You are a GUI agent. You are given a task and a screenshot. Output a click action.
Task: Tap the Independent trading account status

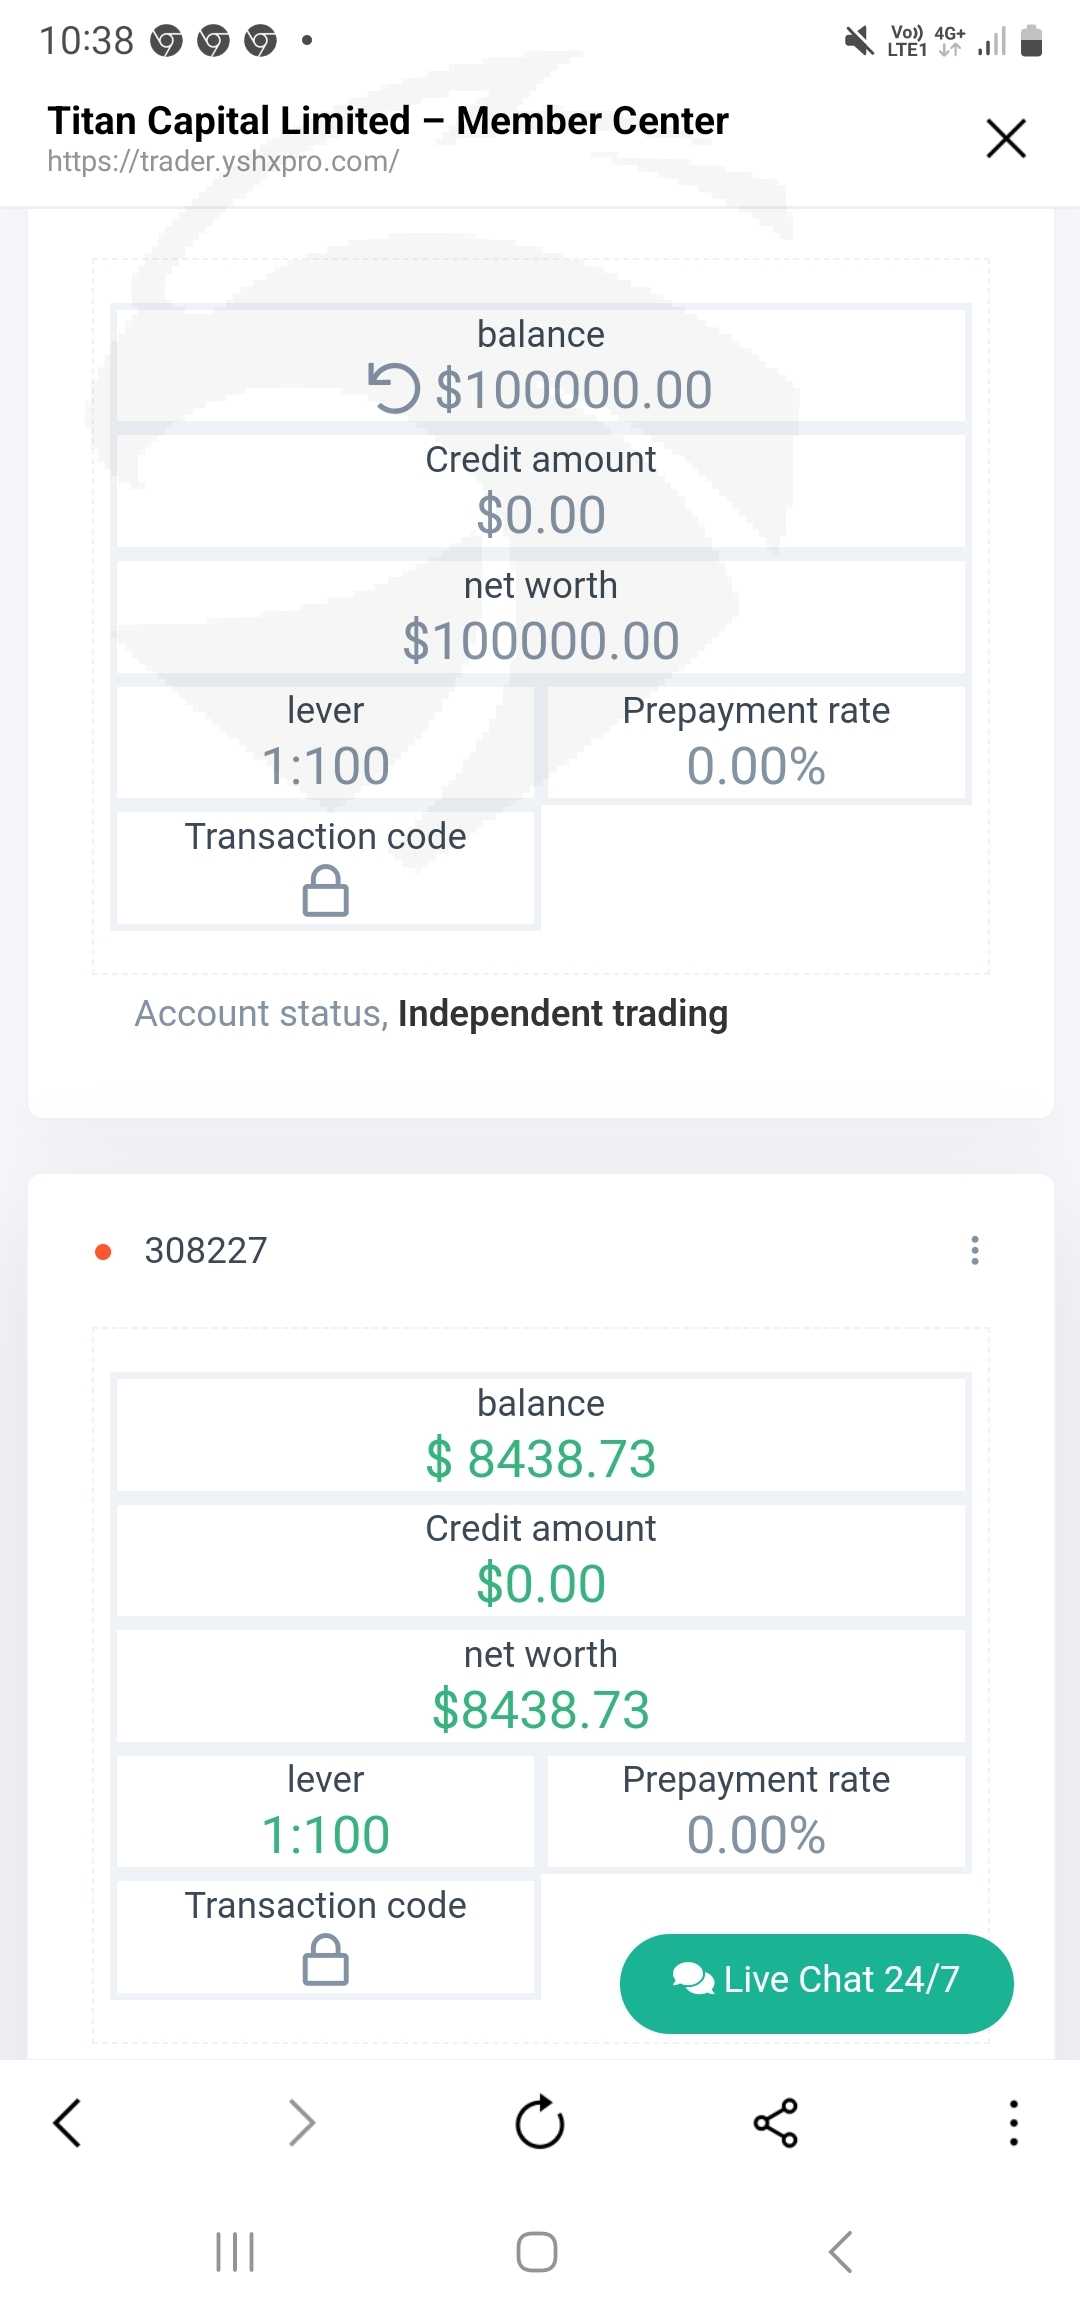tap(563, 1013)
